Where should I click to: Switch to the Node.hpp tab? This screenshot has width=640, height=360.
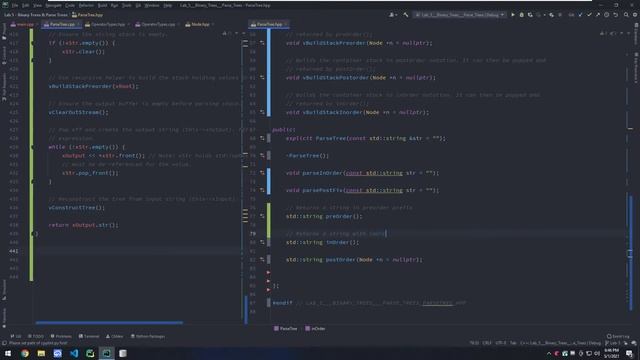point(199,24)
